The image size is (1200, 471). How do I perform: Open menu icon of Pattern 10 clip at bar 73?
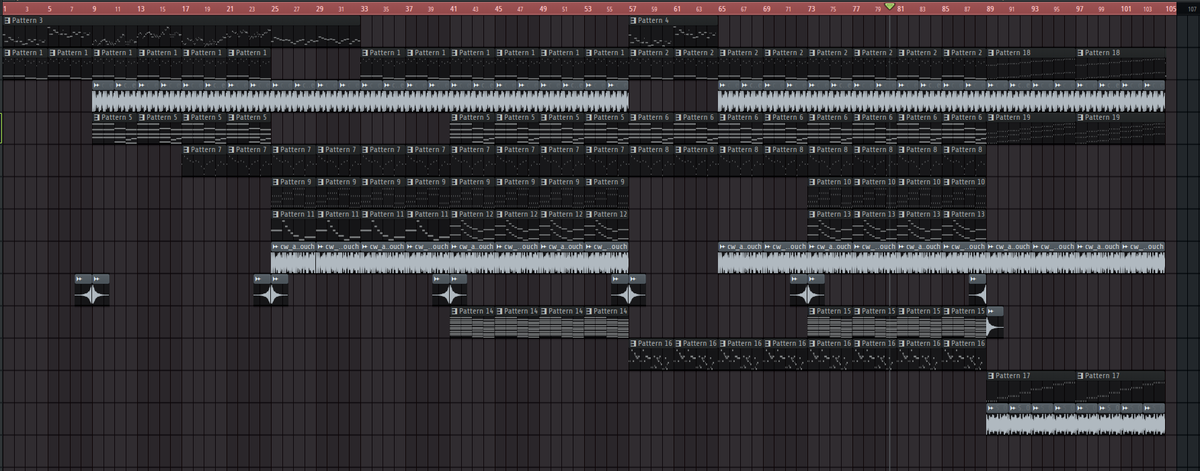813,181
